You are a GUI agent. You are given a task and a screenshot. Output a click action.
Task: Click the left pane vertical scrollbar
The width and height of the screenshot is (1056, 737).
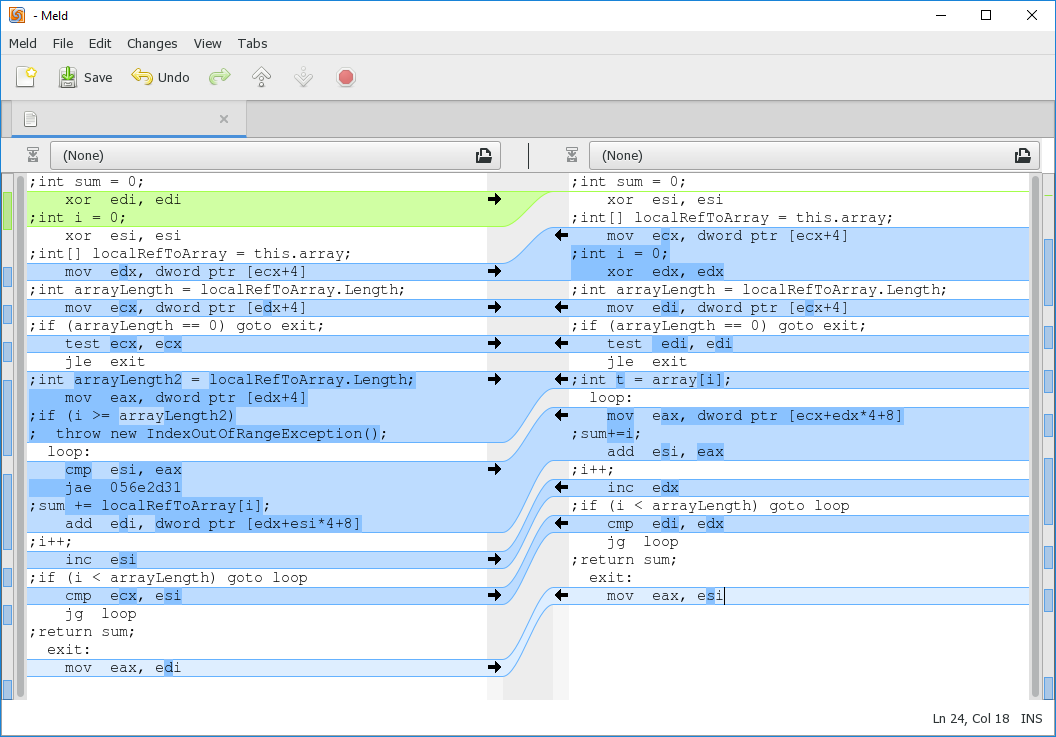point(21,436)
